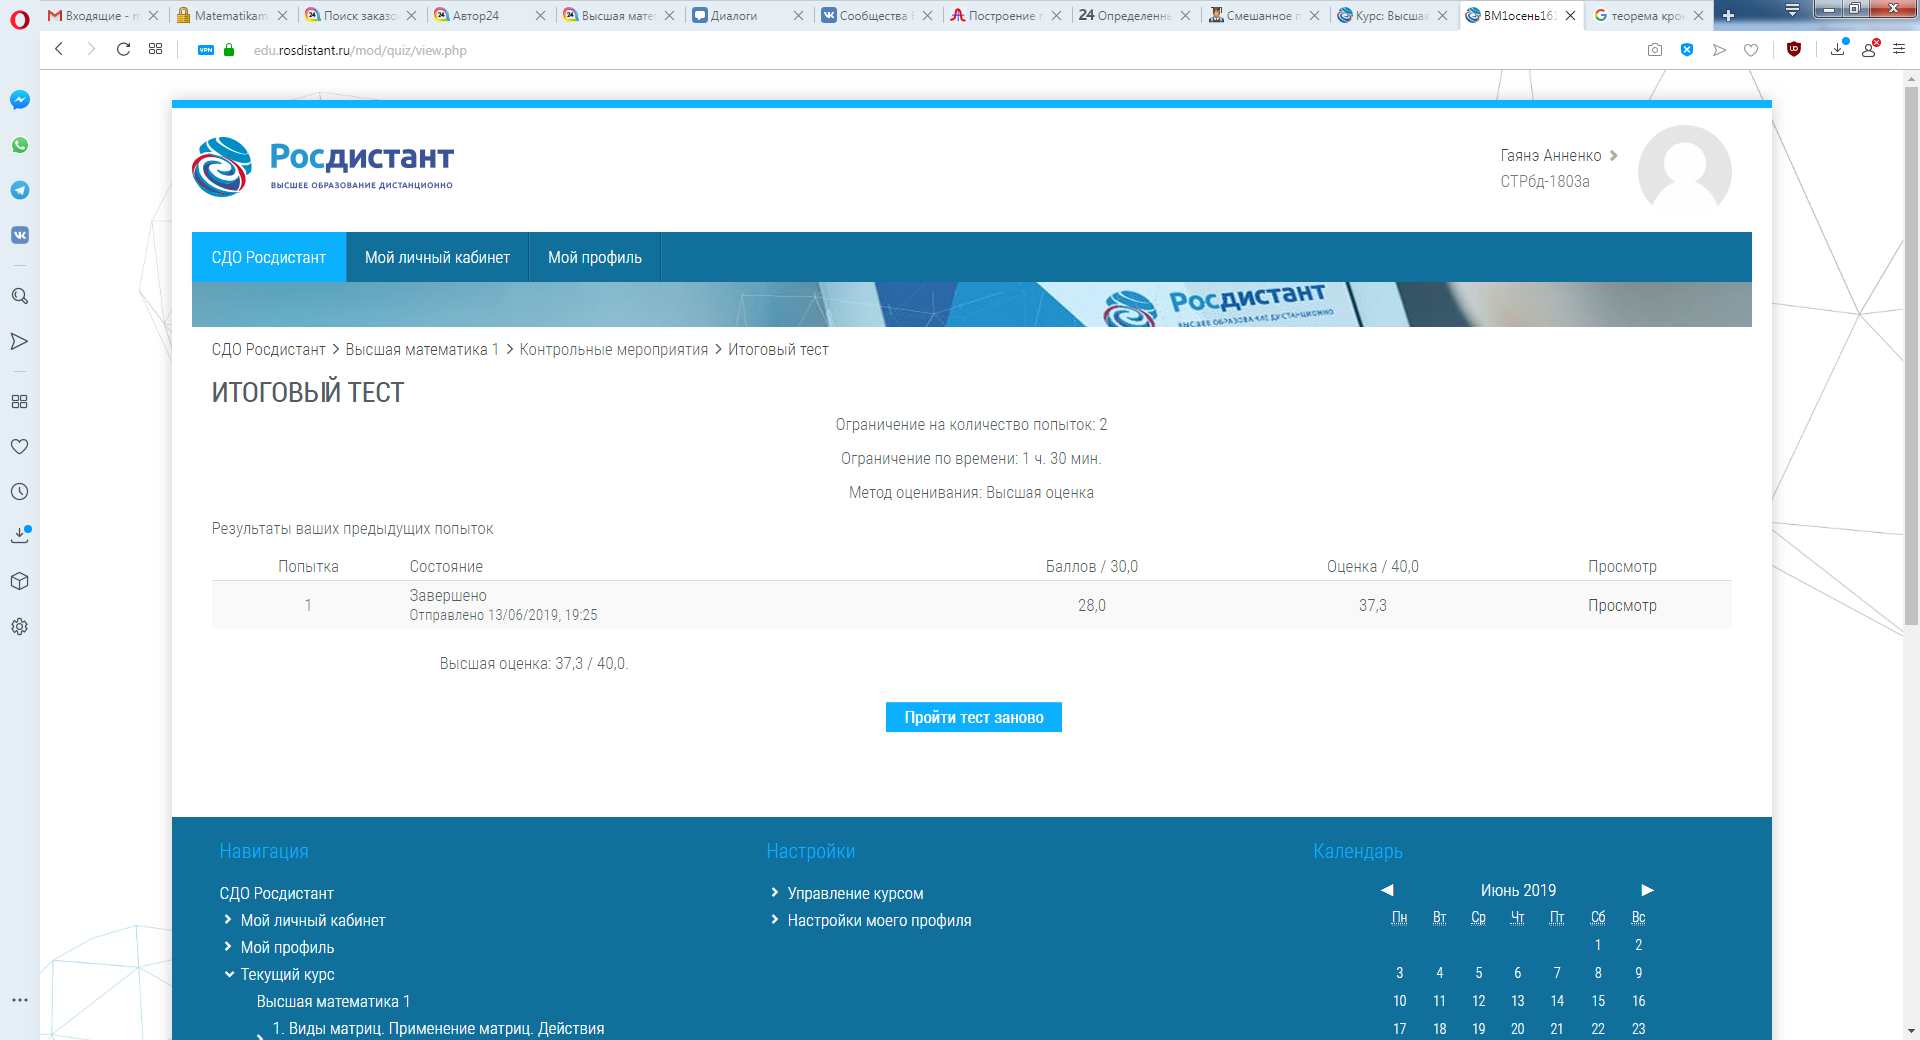Open Мой личный кабинет menu item
1920x1040 pixels.
[437, 257]
